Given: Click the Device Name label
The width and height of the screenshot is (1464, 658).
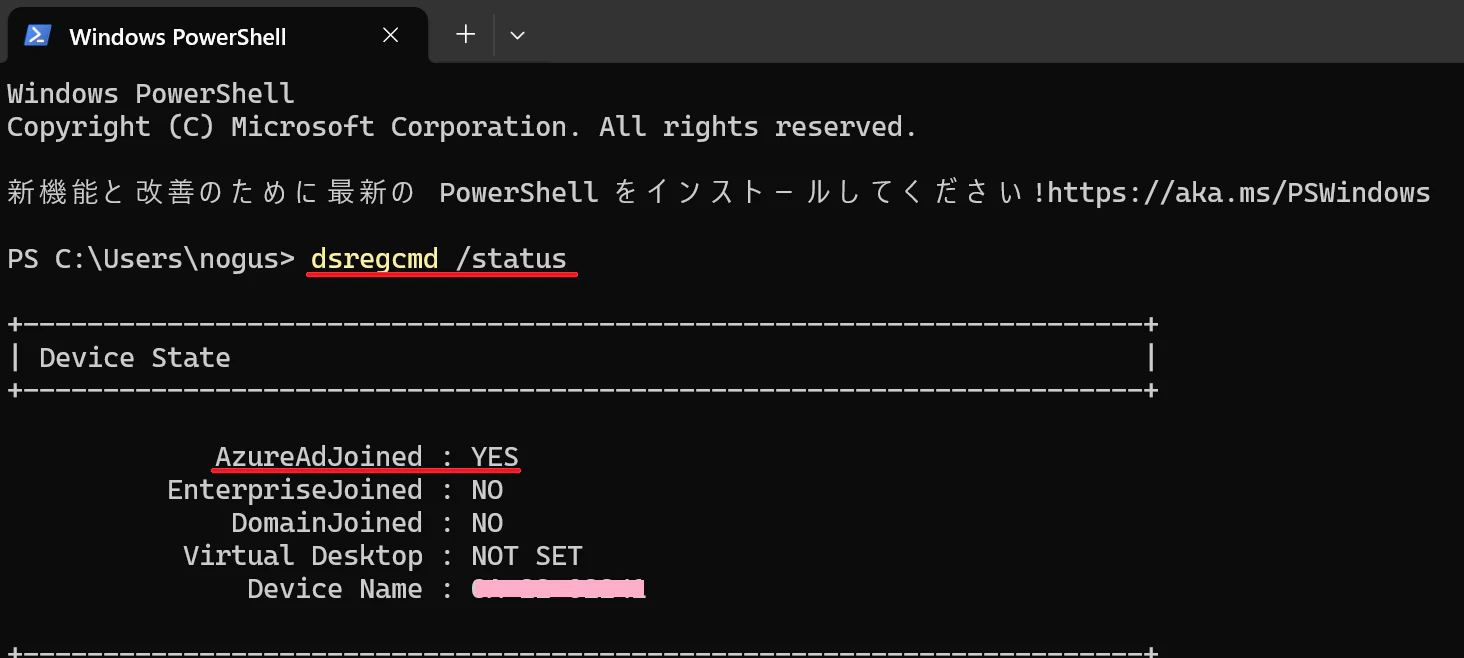Looking at the screenshot, I should pos(335,589).
